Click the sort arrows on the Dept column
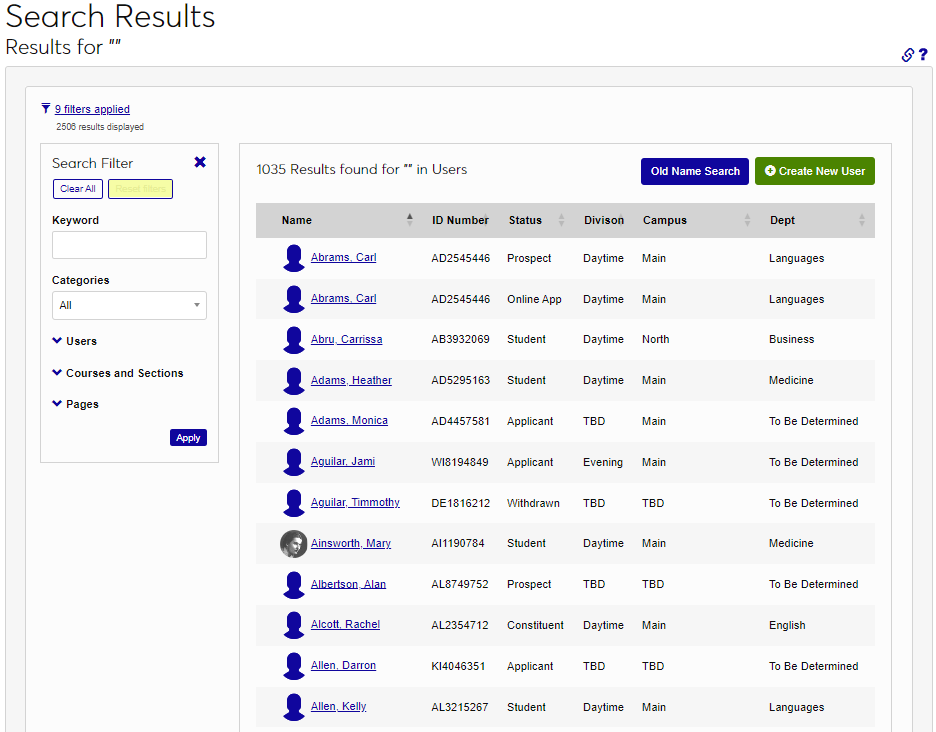This screenshot has height=732, width=936. coord(860,219)
